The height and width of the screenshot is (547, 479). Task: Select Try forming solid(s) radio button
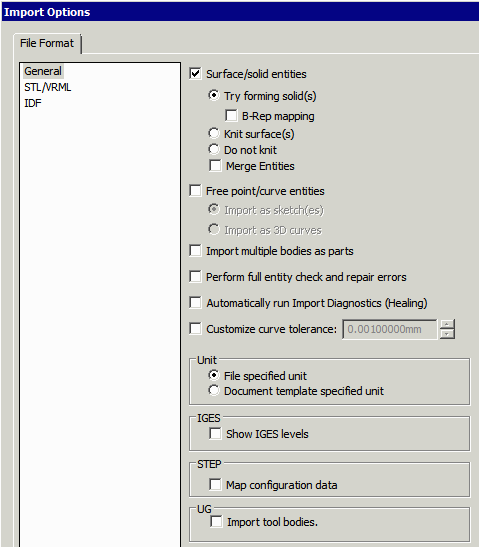[214, 95]
